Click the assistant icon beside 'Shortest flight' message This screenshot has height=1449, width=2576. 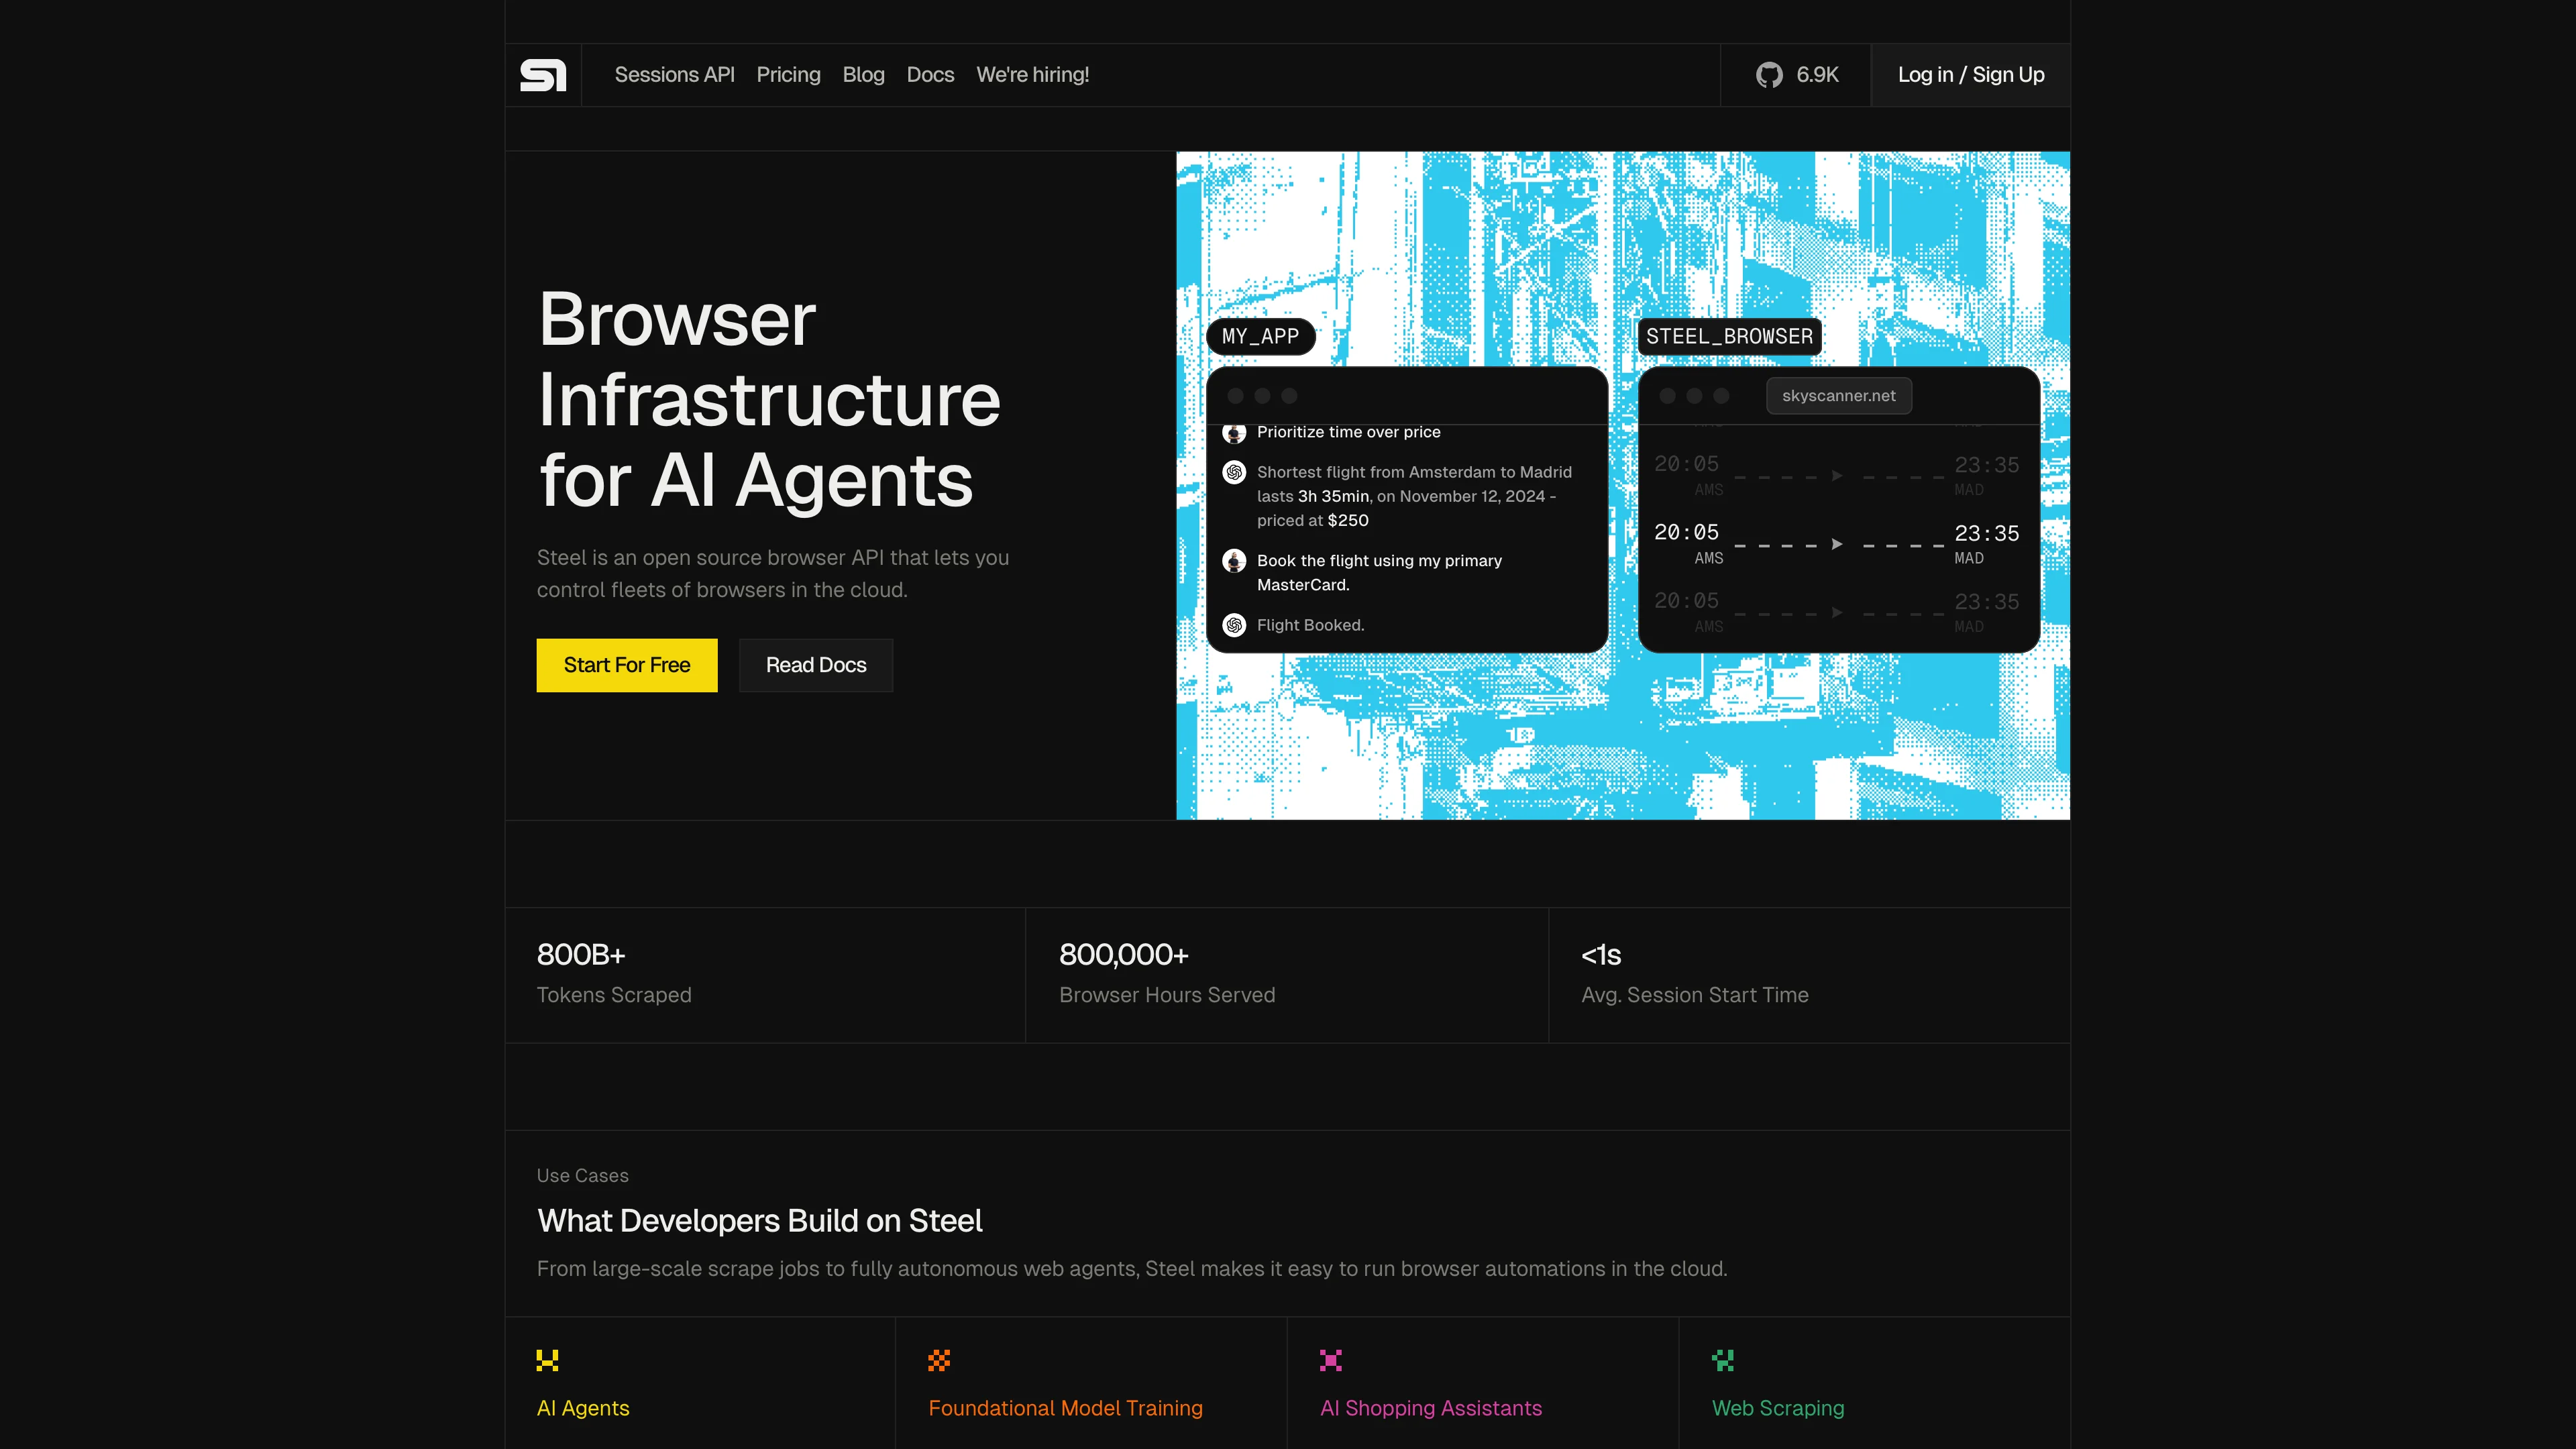[1234, 472]
